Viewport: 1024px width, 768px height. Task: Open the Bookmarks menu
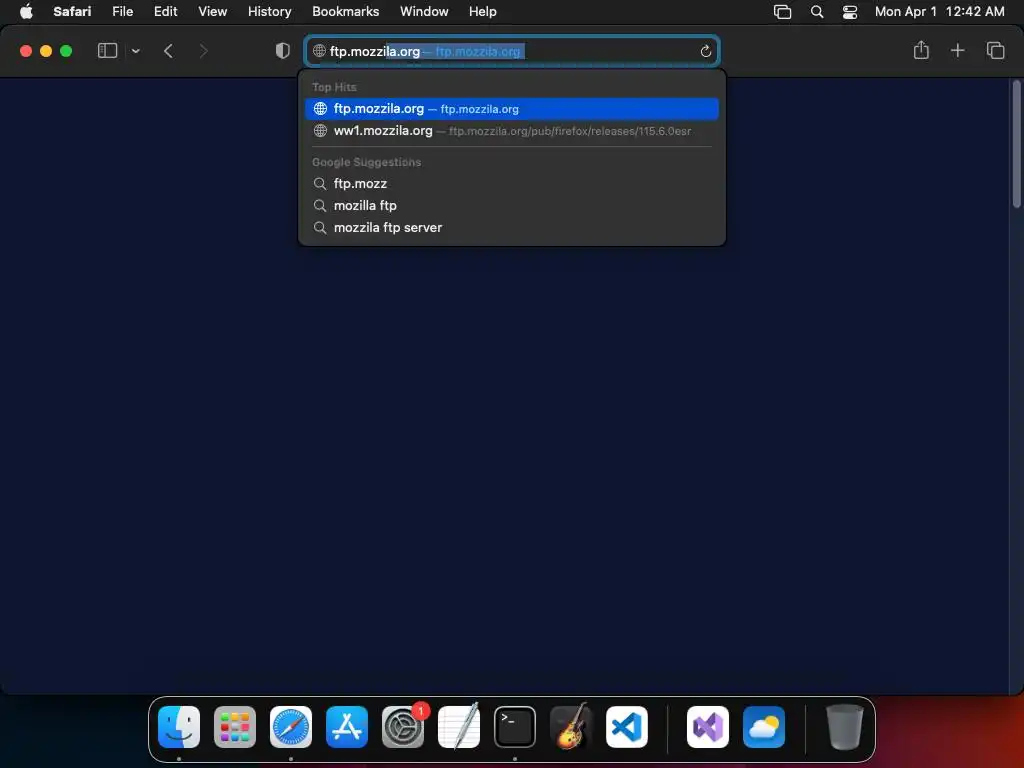(x=345, y=11)
